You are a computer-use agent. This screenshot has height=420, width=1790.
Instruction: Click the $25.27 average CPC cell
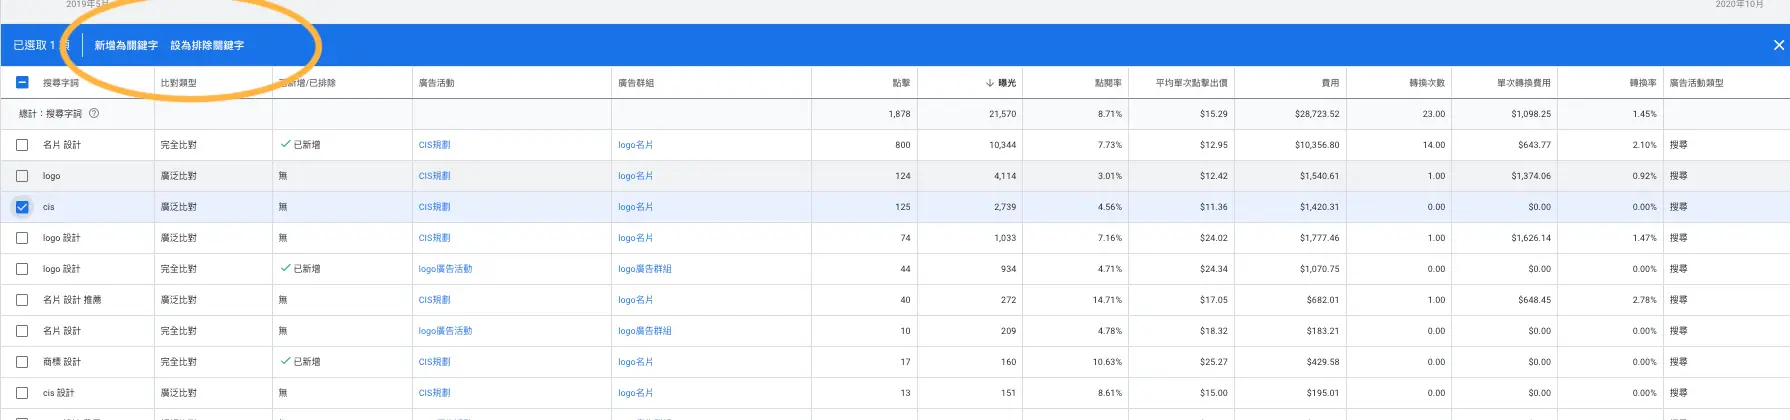click(x=1214, y=362)
